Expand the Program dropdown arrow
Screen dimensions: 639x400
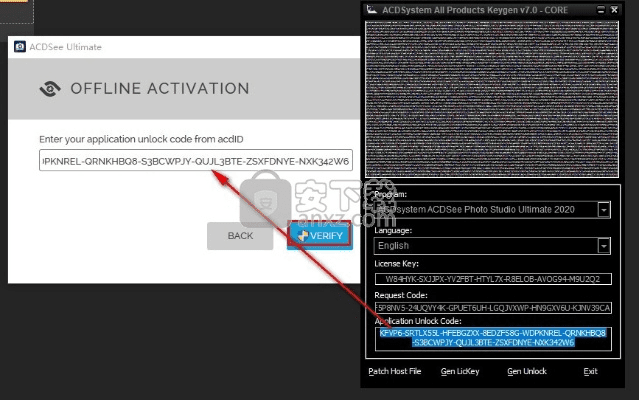(604, 210)
